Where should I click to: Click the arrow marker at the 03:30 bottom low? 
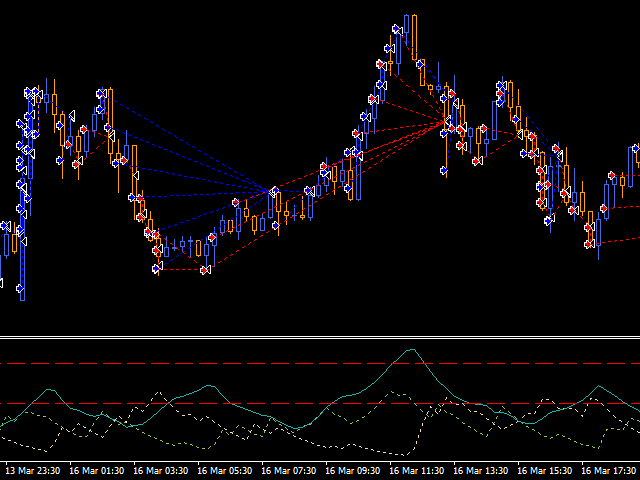click(x=157, y=268)
